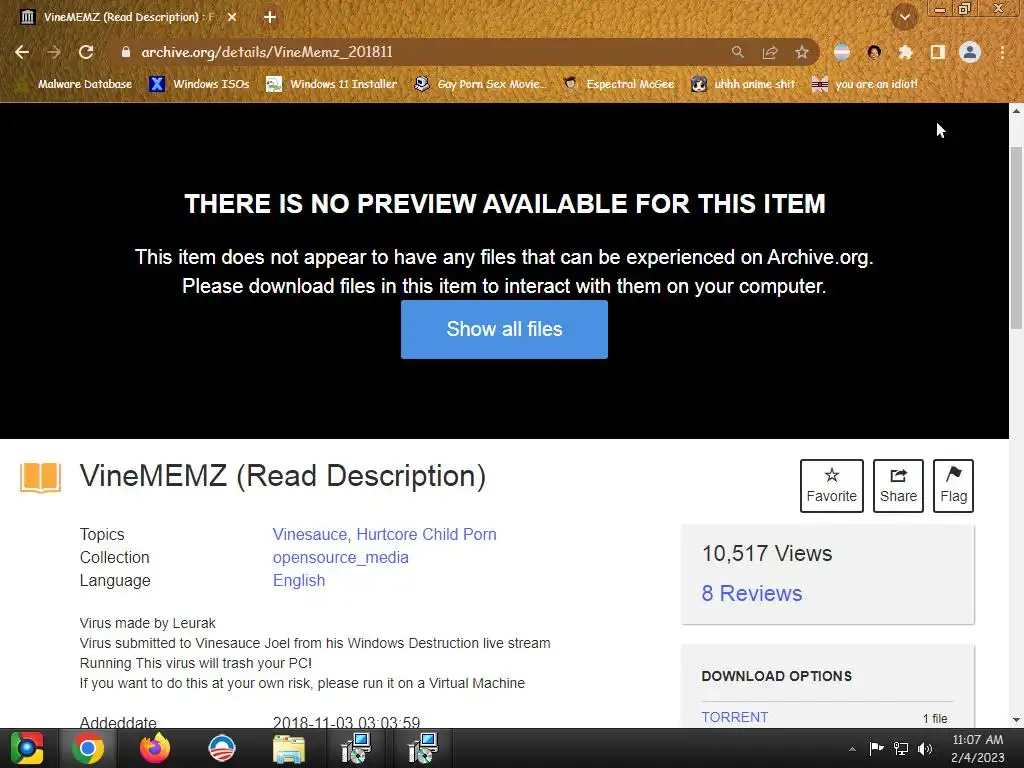Open the opensource_media collection link
Image resolution: width=1024 pixels, height=768 pixels.
(x=340, y=558)
